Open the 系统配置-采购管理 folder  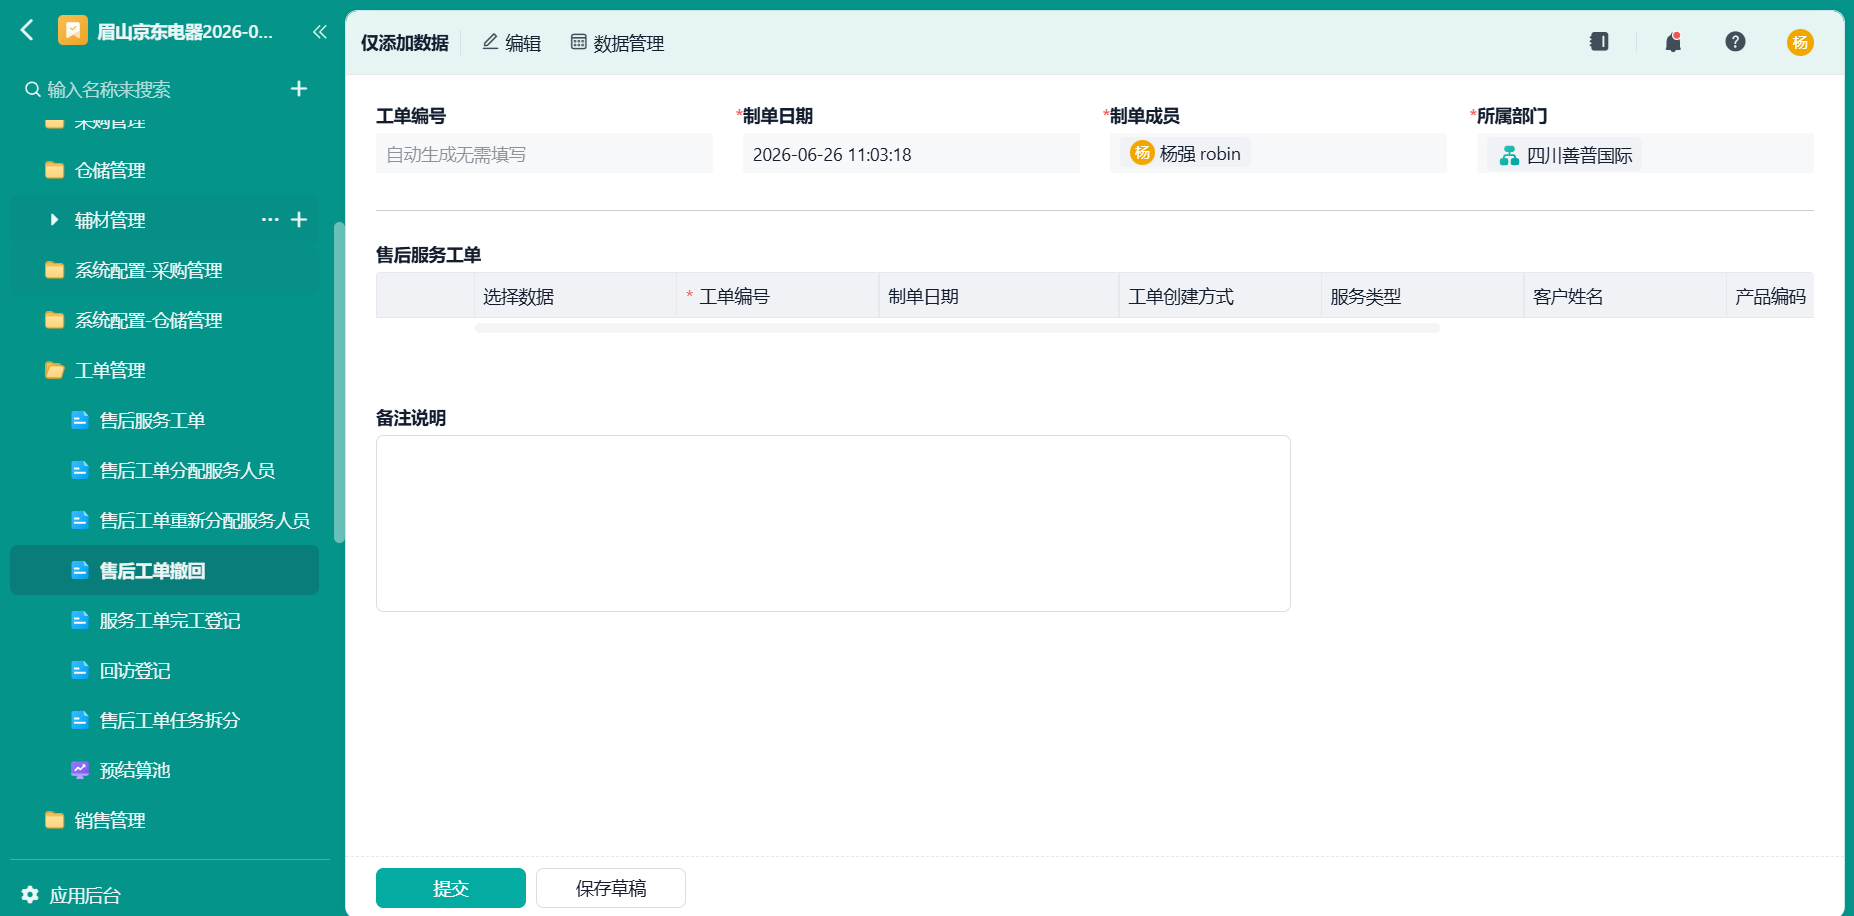tap(164, 270)
